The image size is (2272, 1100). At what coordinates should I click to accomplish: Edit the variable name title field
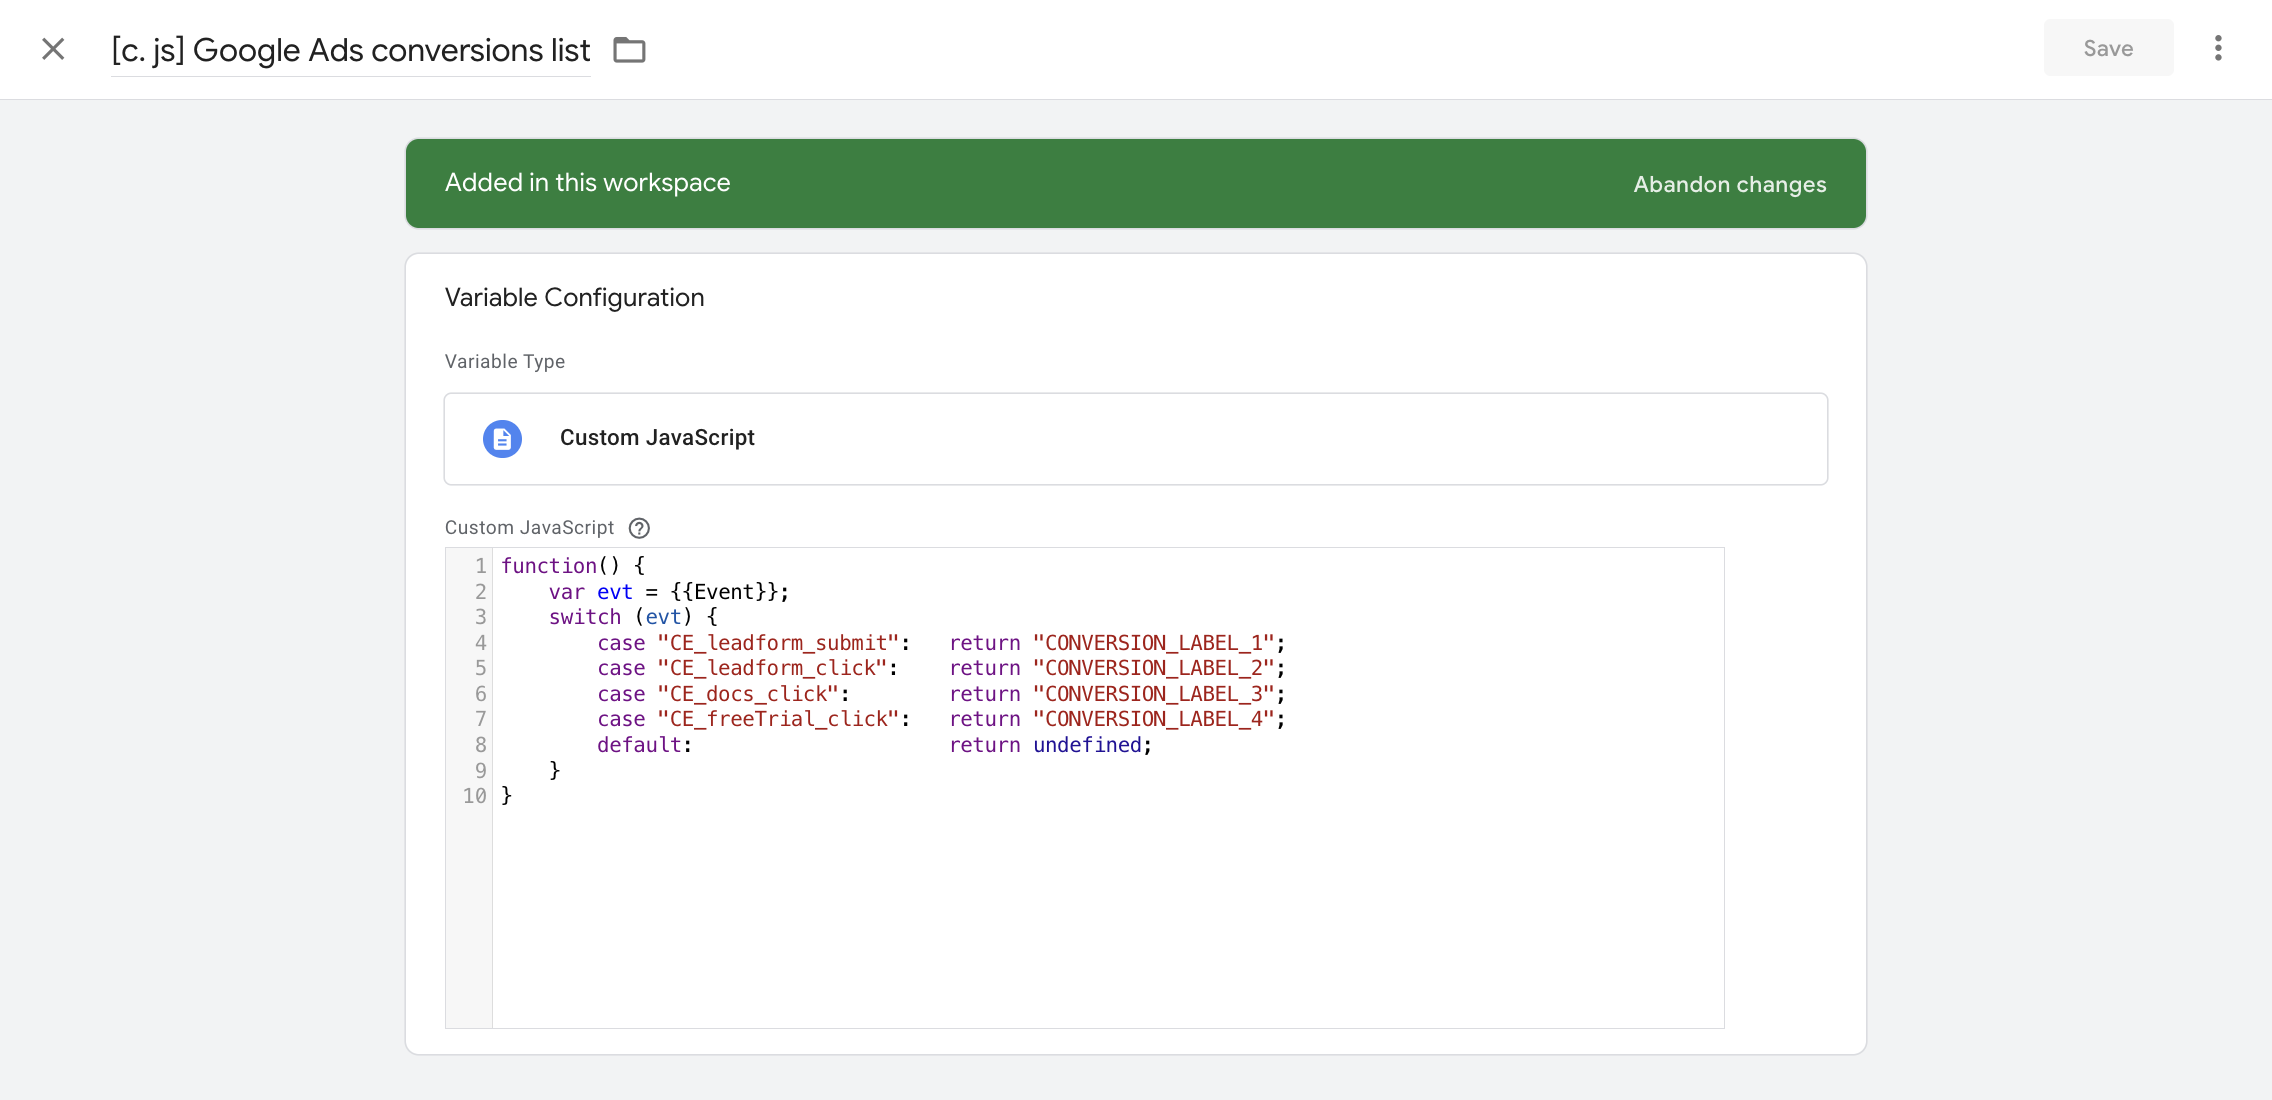tap(351, 50)
